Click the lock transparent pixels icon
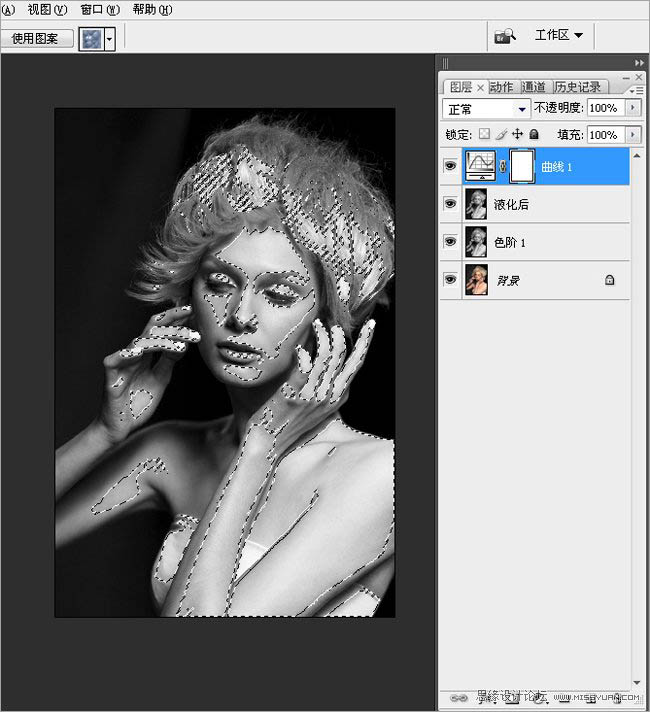 pyautogui.click(x=485, y=134)
